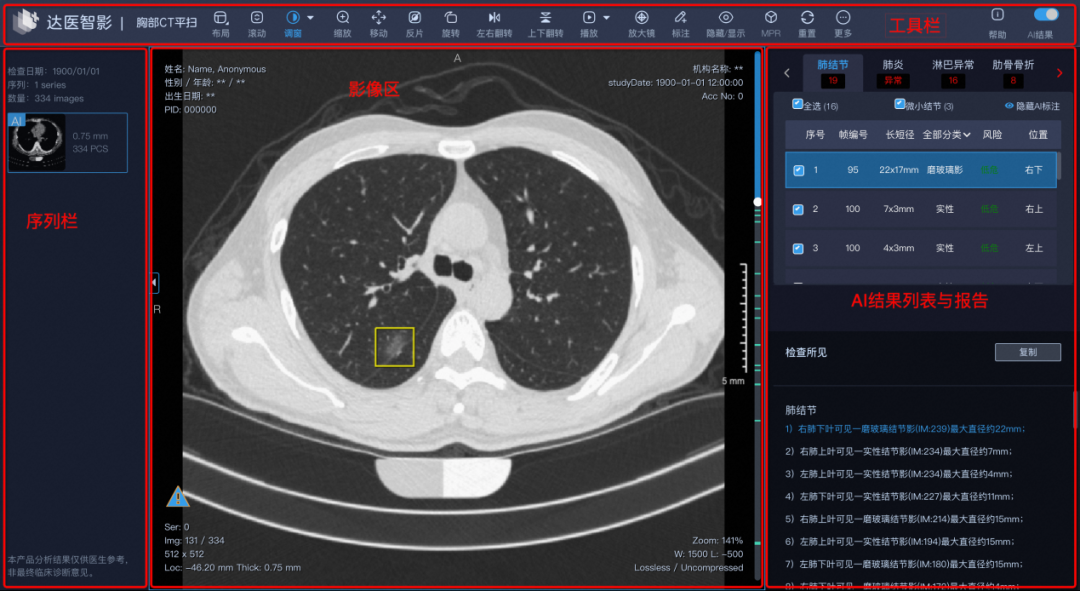Click the 反片 invert image icon

414,18
